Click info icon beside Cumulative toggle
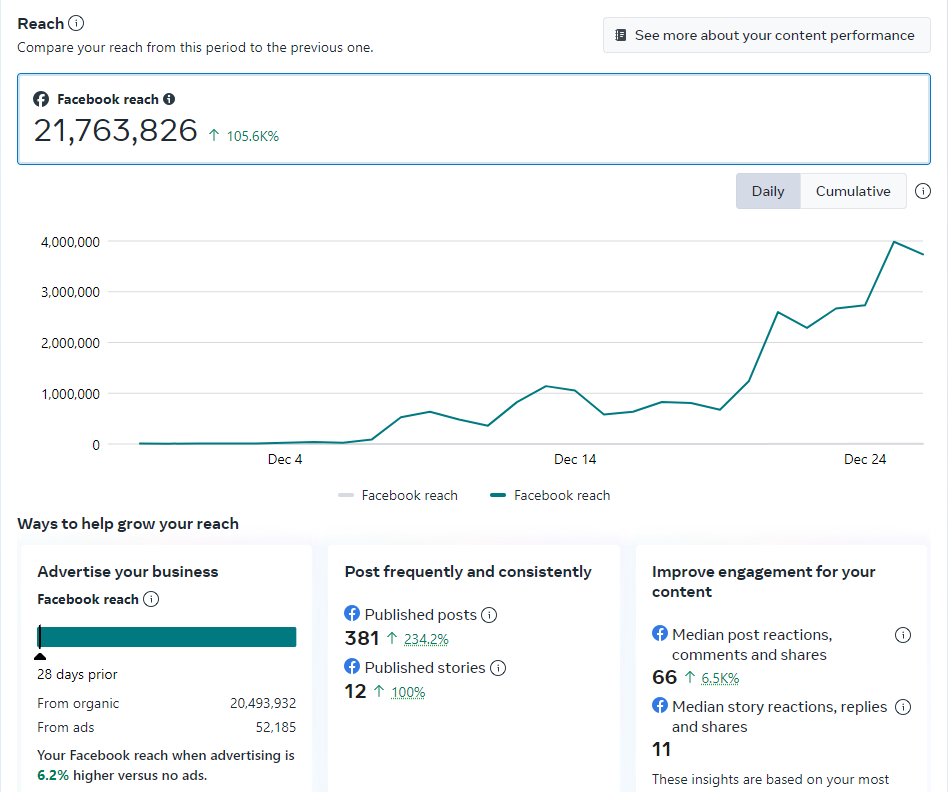Image resolution: width=948 pixels, height=792 pixels. pyautogui.click(x=923, y=191)
